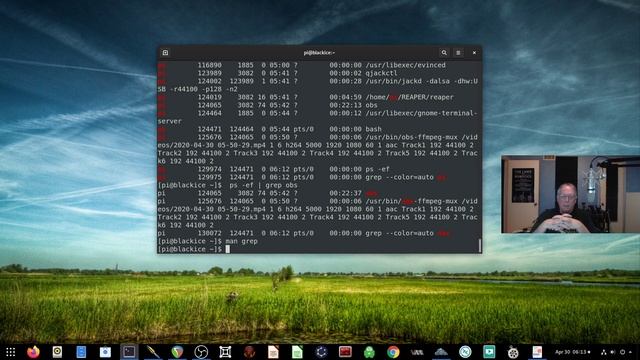Open the screenshot frame dock icon
Viewport: 640px width, 360px height.
tap(225, 352)
